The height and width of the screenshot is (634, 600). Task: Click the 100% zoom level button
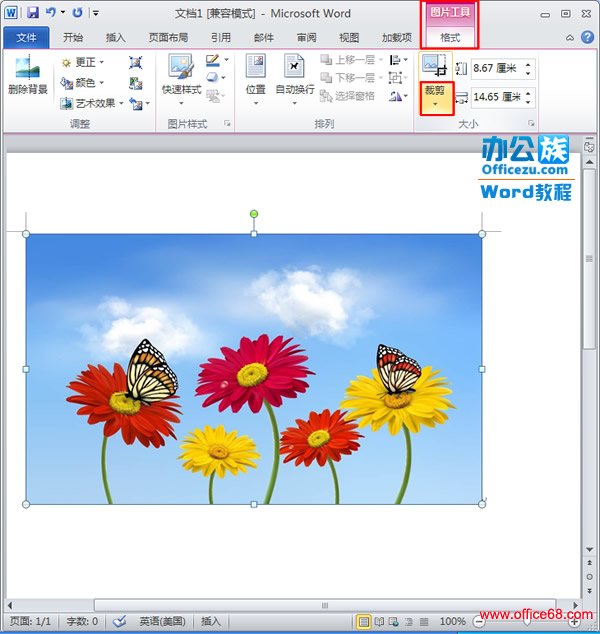tap(452, 621)
